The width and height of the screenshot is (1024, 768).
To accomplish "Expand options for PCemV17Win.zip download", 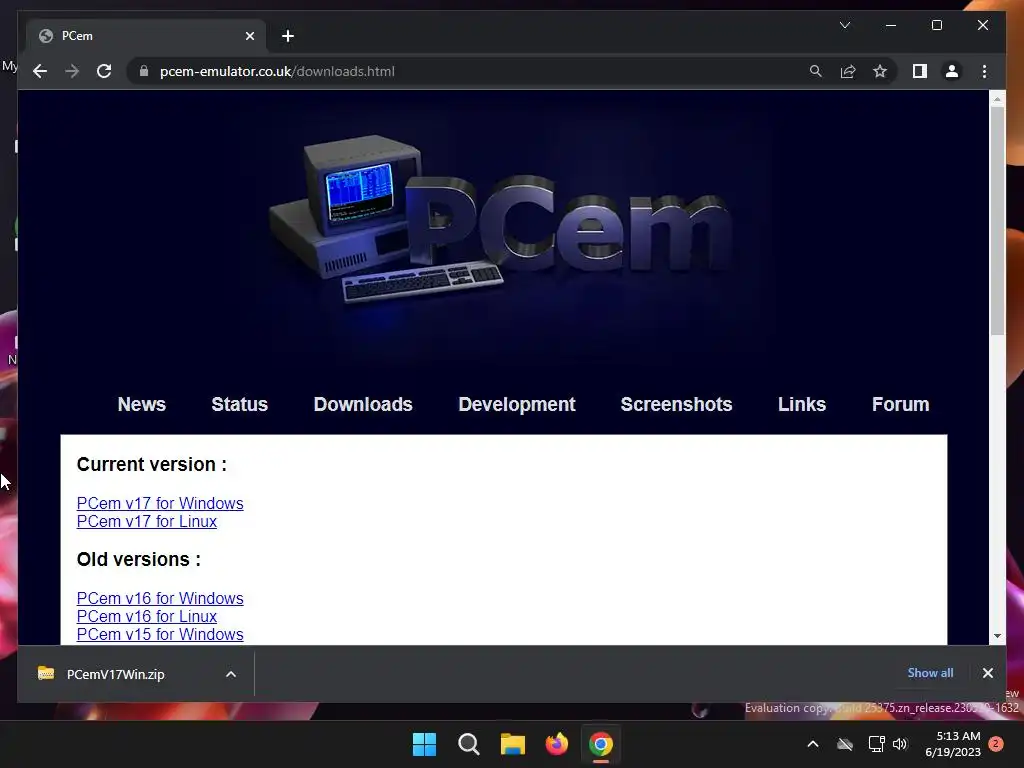I will coord(231,674).
